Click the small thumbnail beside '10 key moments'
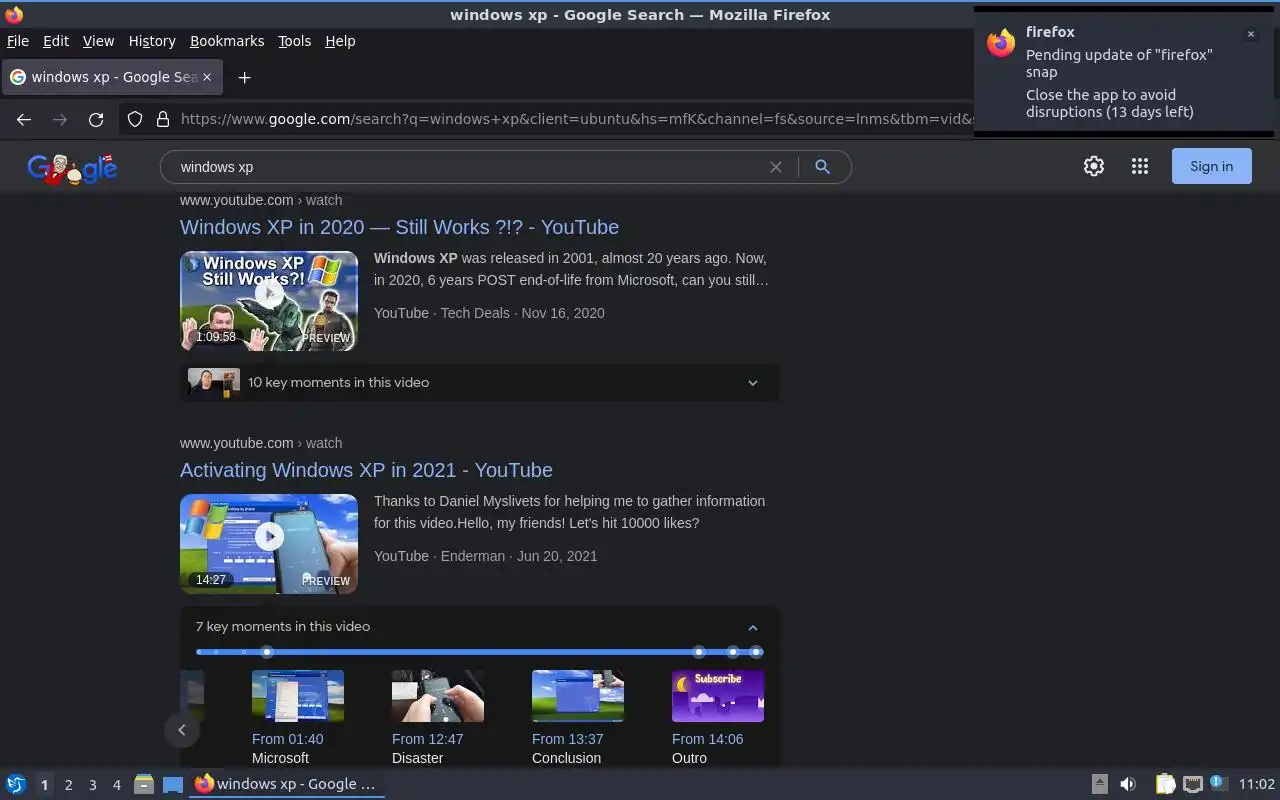Image resolution: width=1280 pixels, height=800 pixels. pos(214,382)
